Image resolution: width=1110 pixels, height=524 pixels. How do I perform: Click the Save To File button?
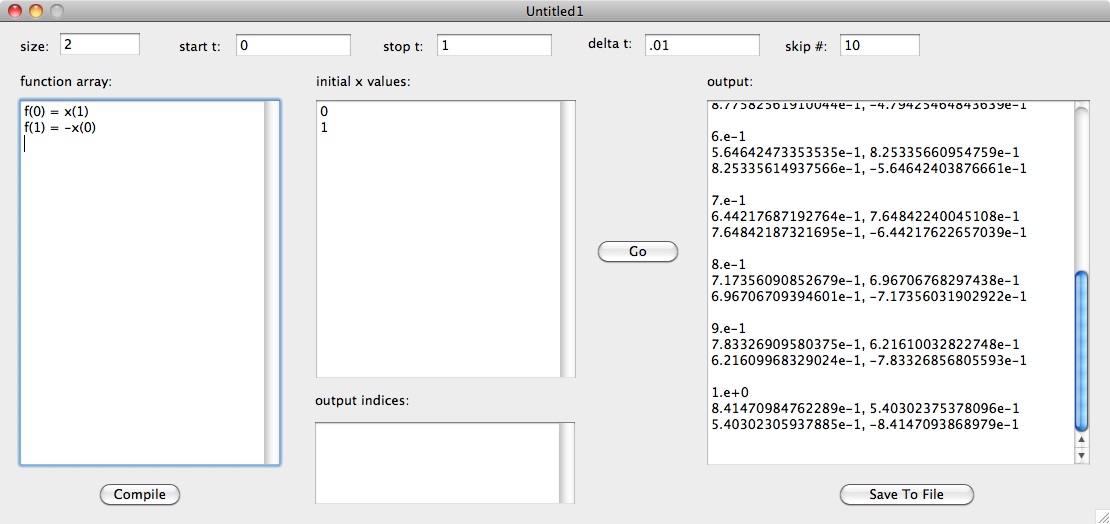906,494
